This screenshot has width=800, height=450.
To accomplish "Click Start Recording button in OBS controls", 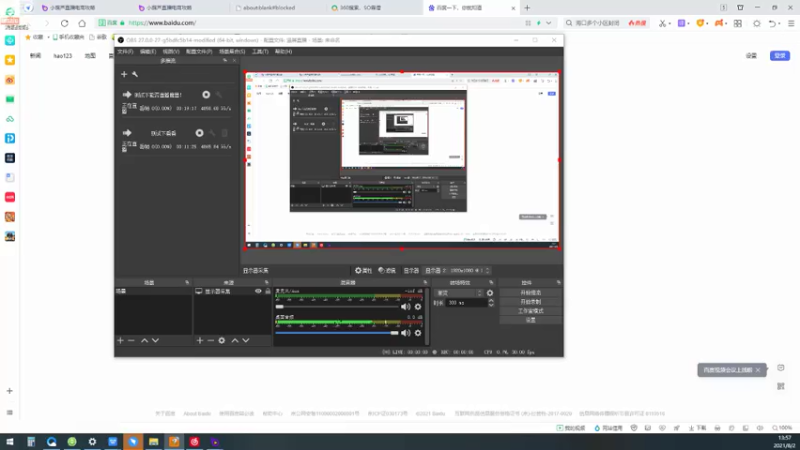I will 531,302.
